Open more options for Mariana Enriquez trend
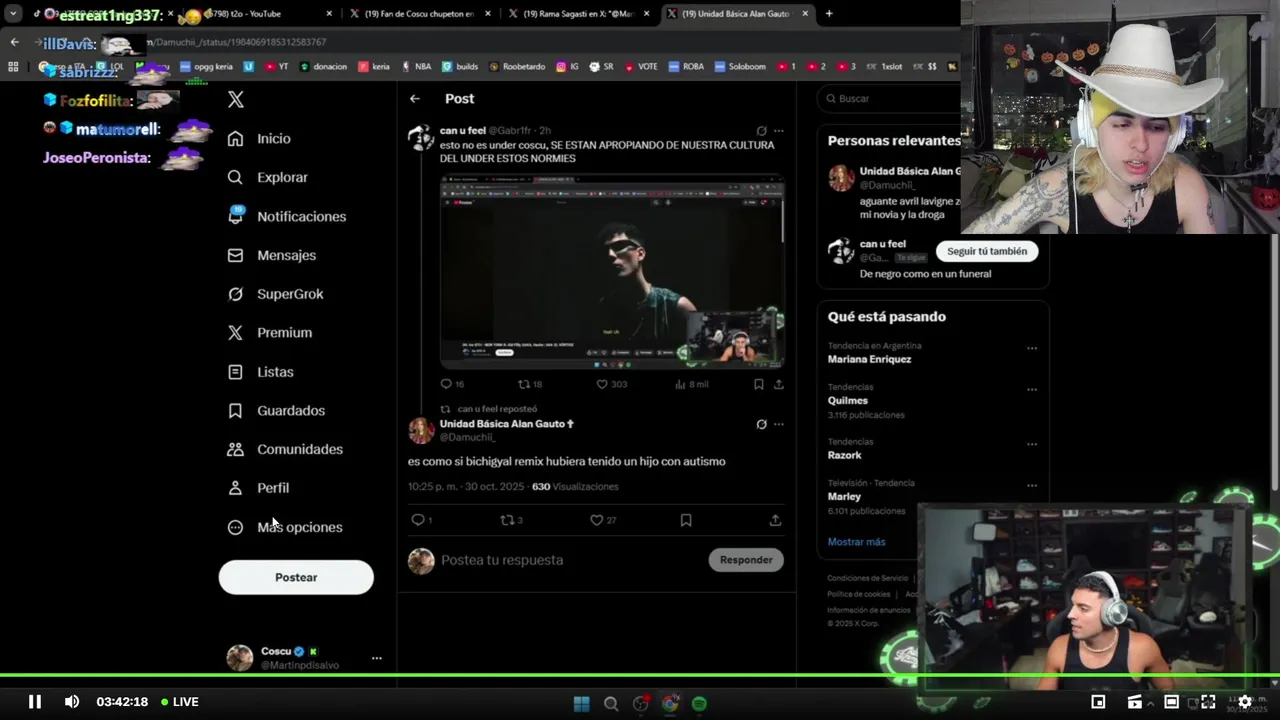This screenshot has width=1280, height=720. click(1032, 349)
